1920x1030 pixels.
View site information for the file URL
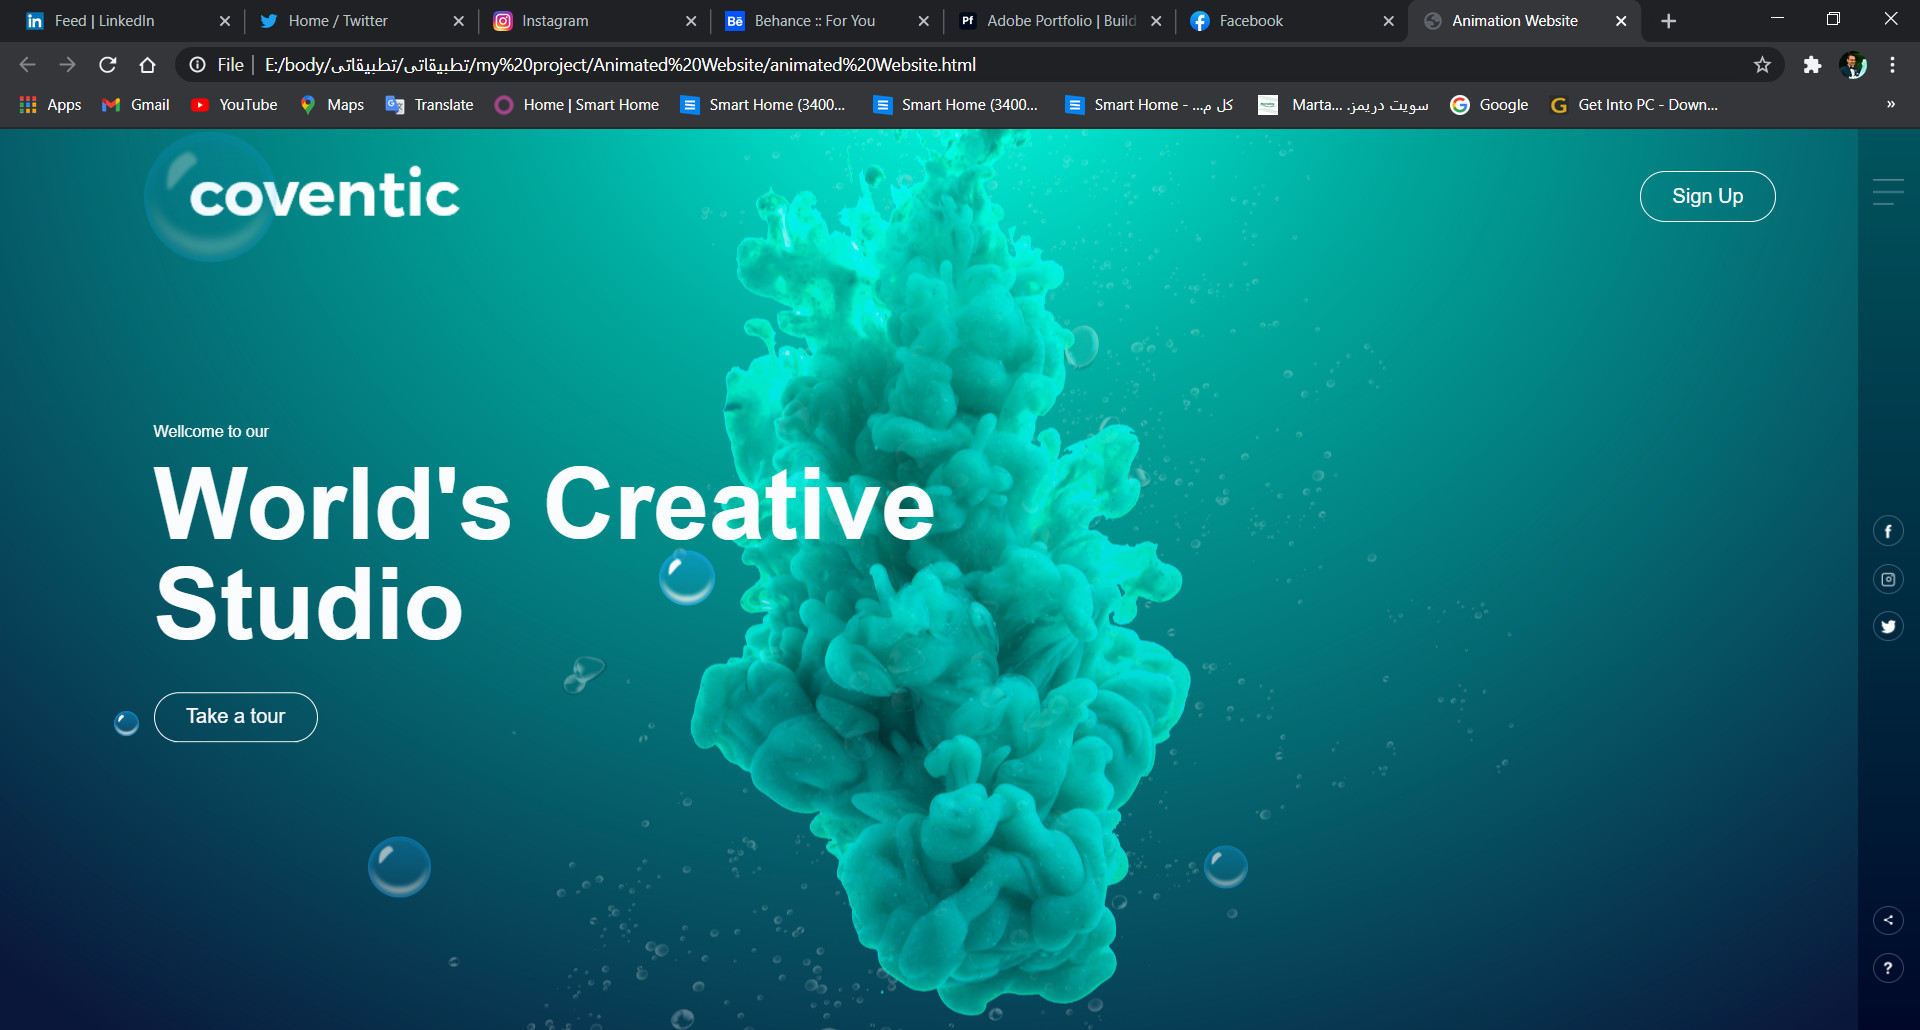click(198, 65)
